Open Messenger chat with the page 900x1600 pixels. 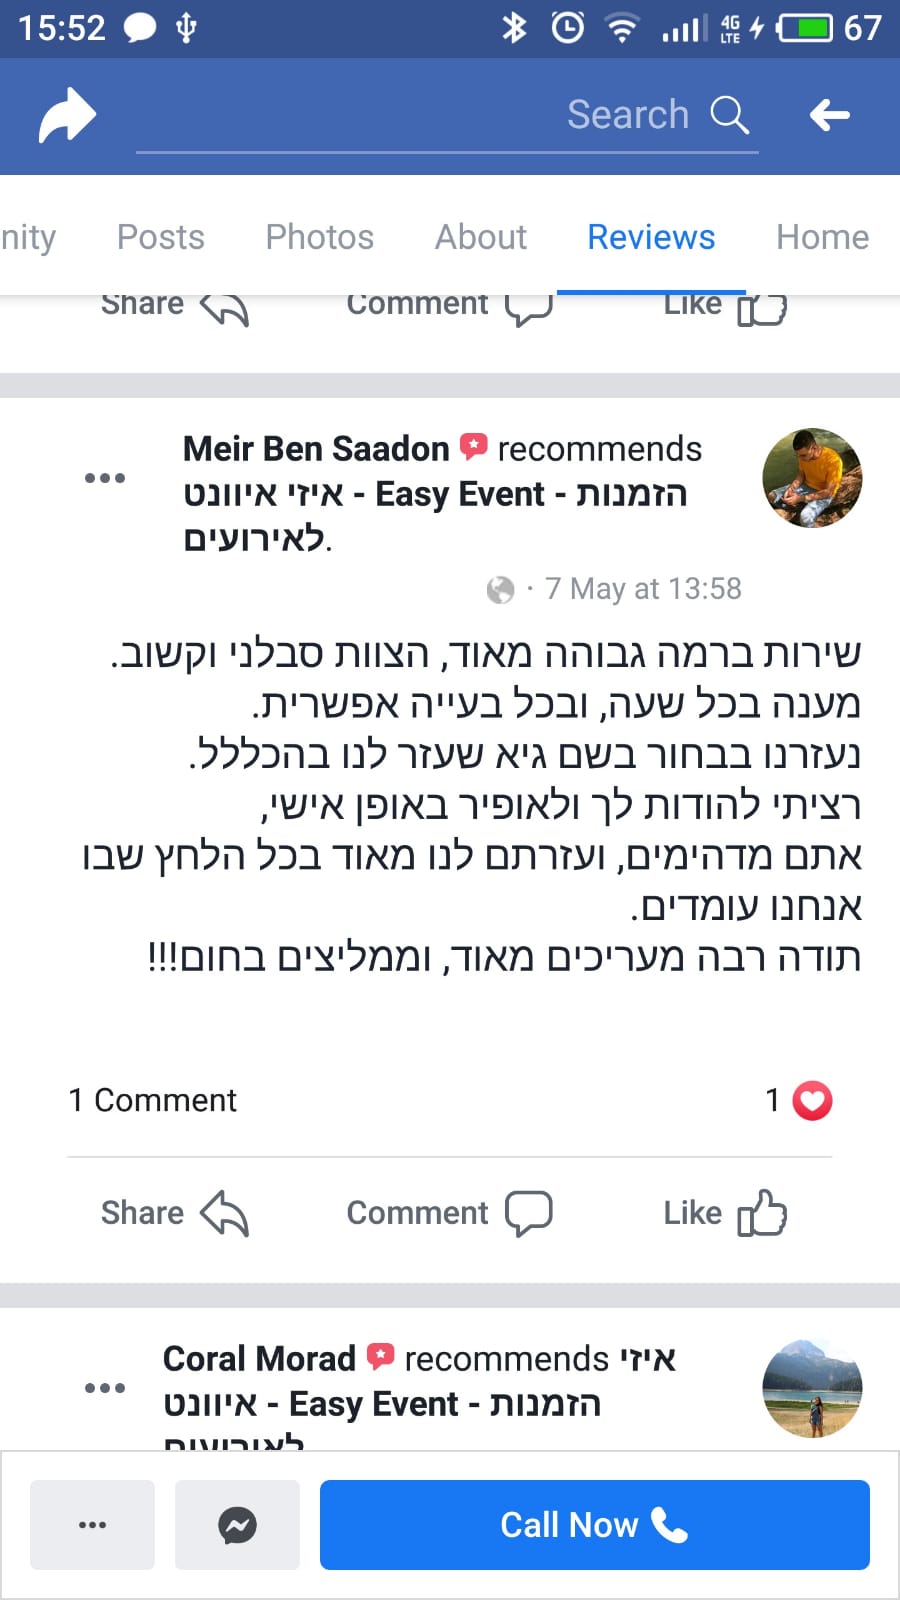237,1525
